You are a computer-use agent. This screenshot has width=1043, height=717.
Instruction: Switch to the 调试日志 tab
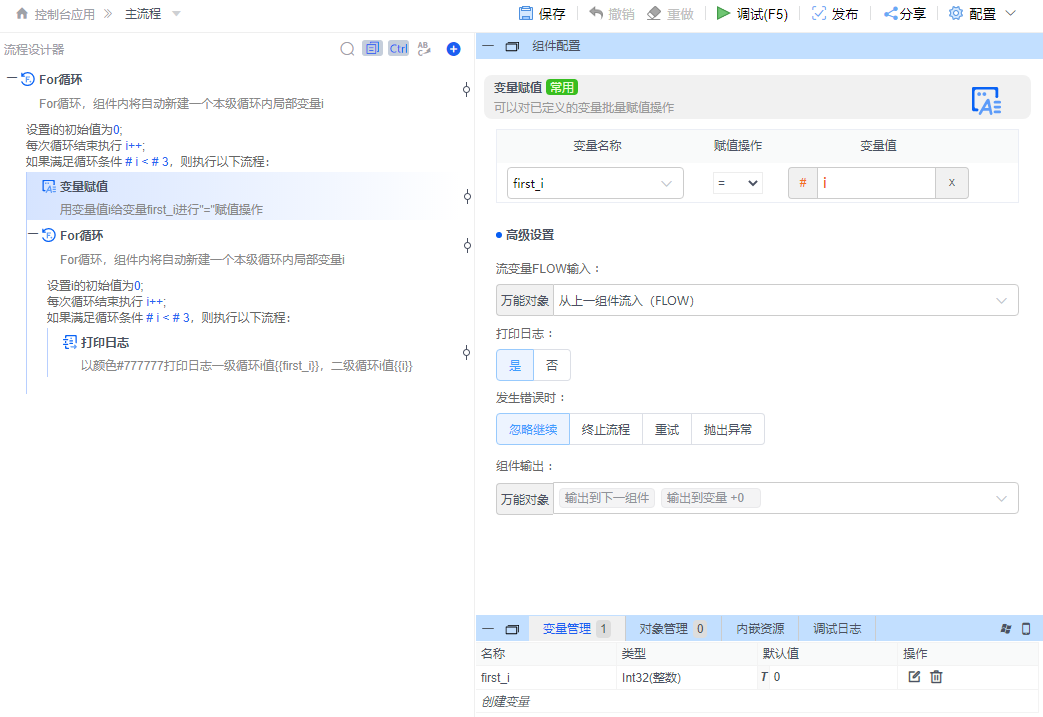point(837,629)
